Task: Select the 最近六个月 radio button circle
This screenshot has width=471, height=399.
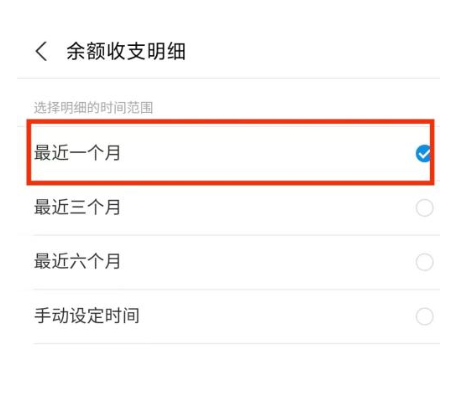Action: pos(424,262)
